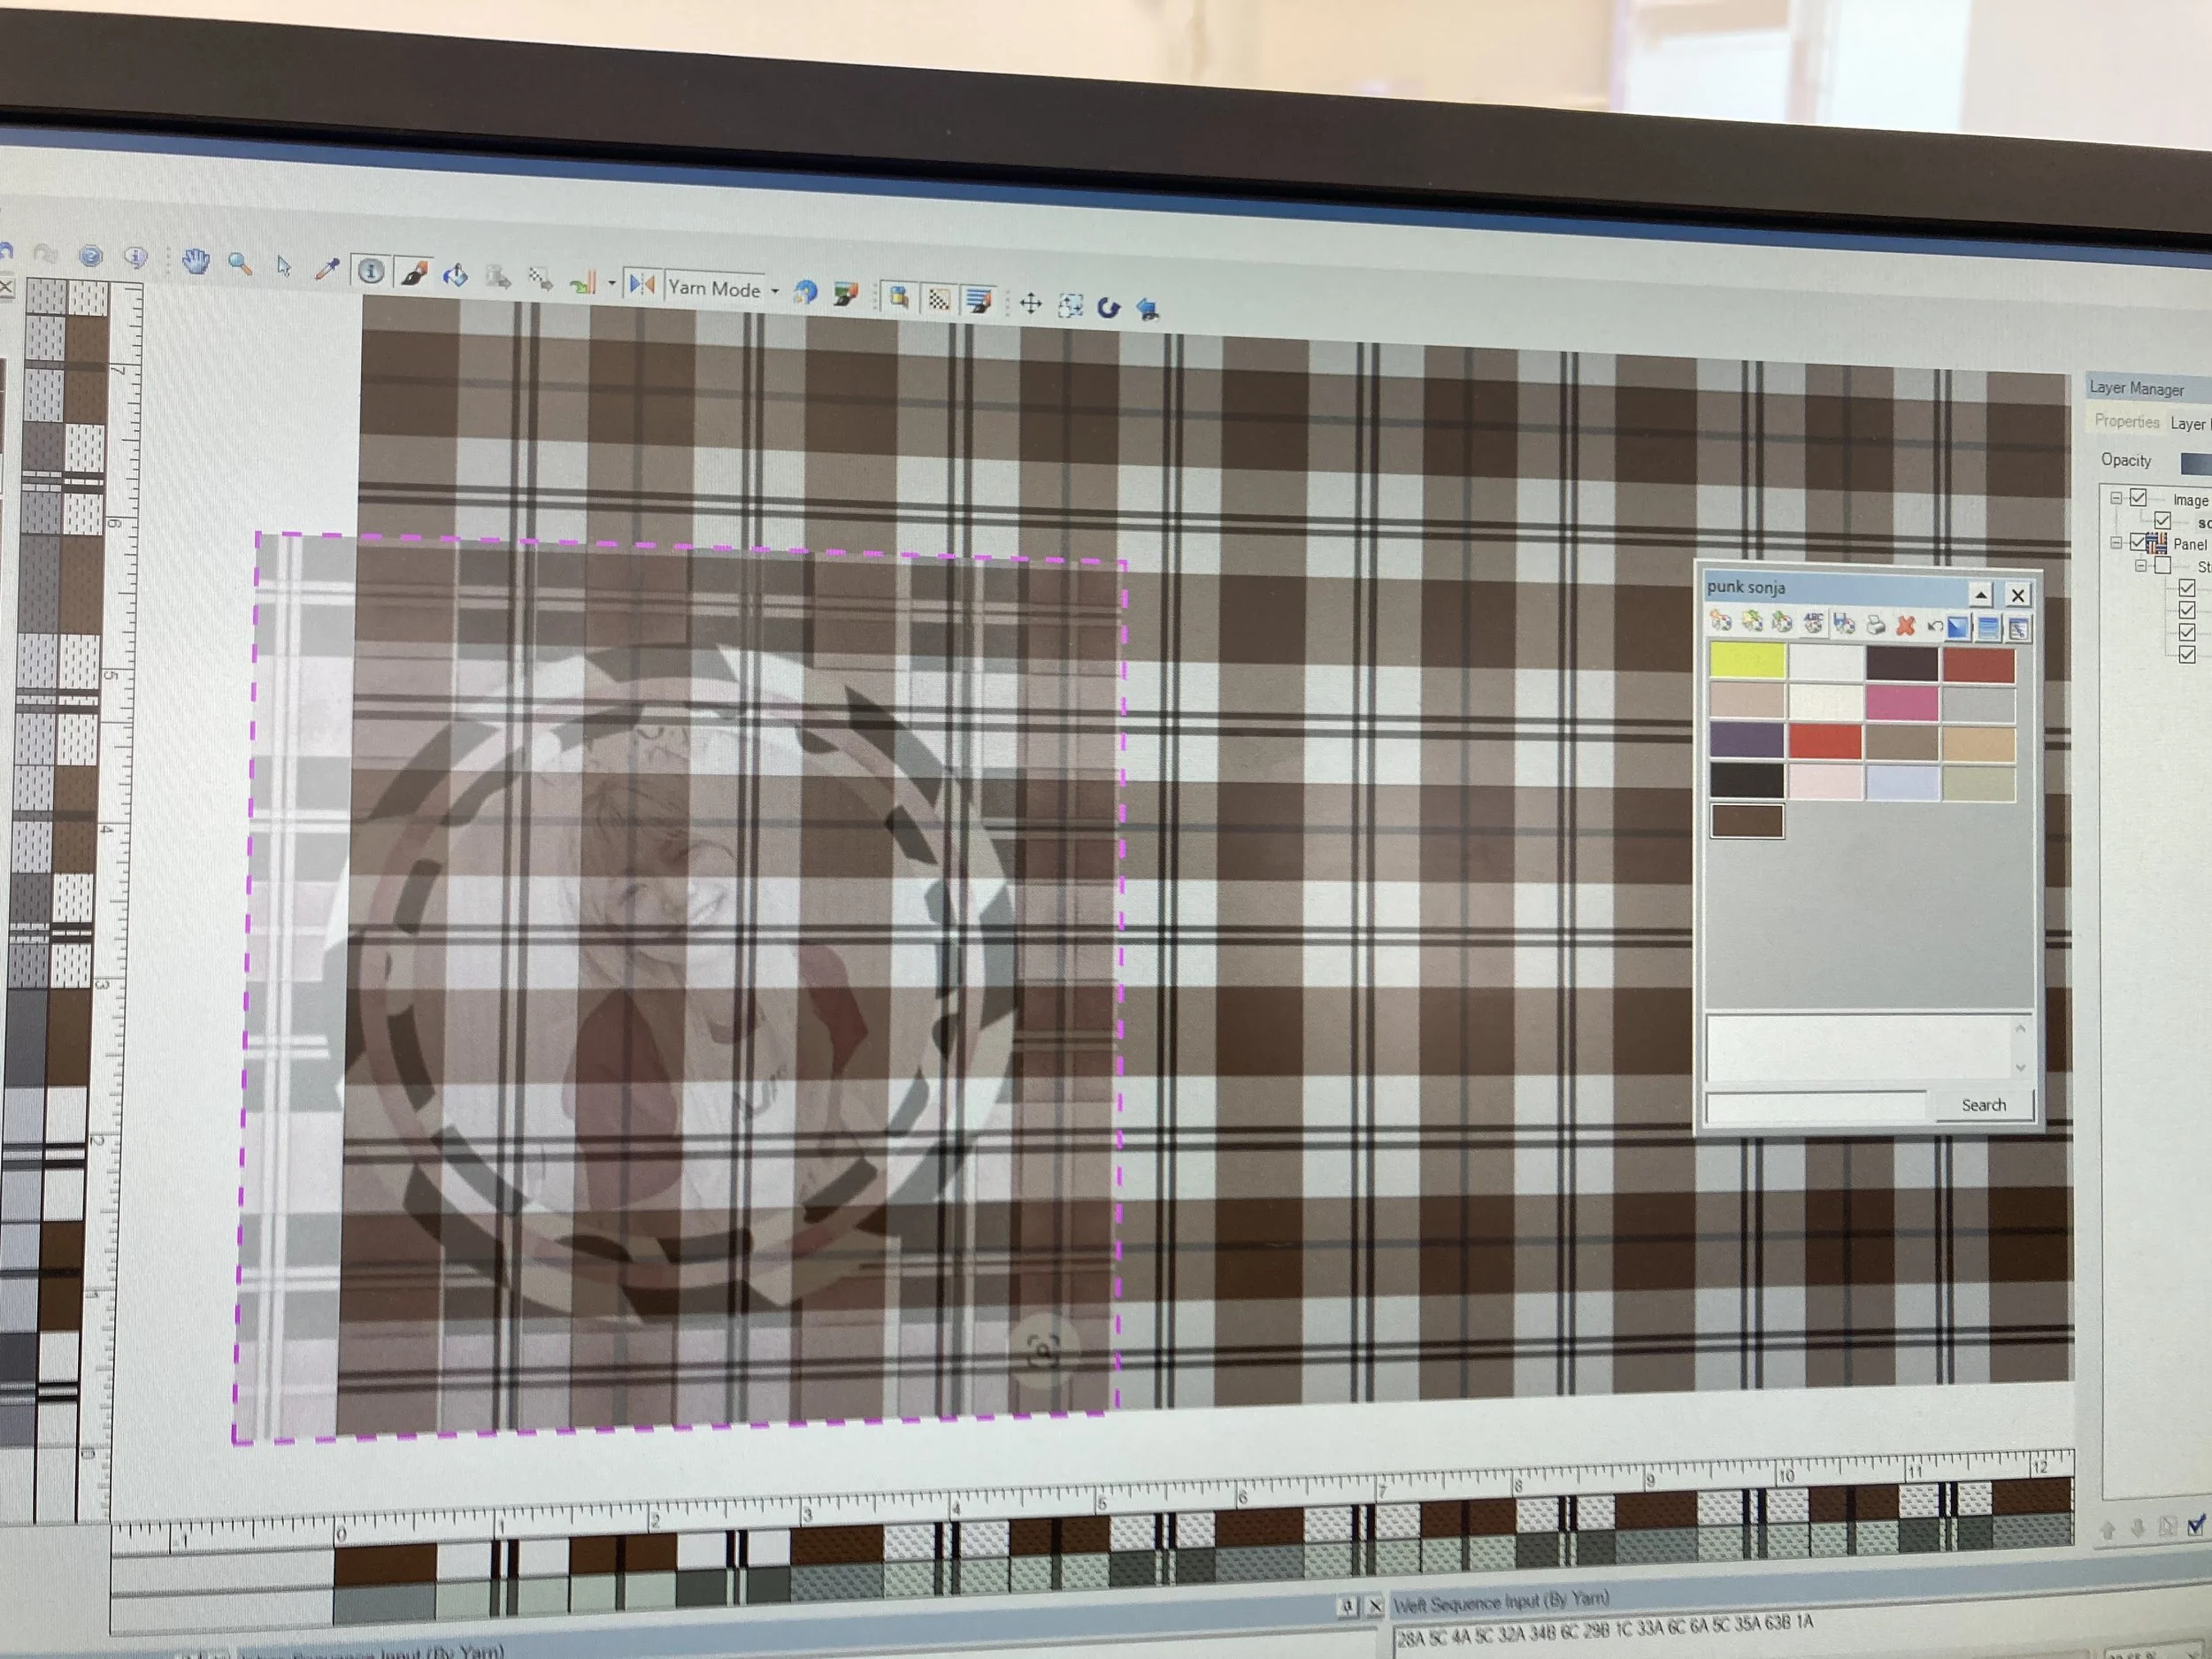Check the empty St sublayer checkbox
Image resolution: width=2212 pixels, height=1659 pixels.
point(2162,565)
